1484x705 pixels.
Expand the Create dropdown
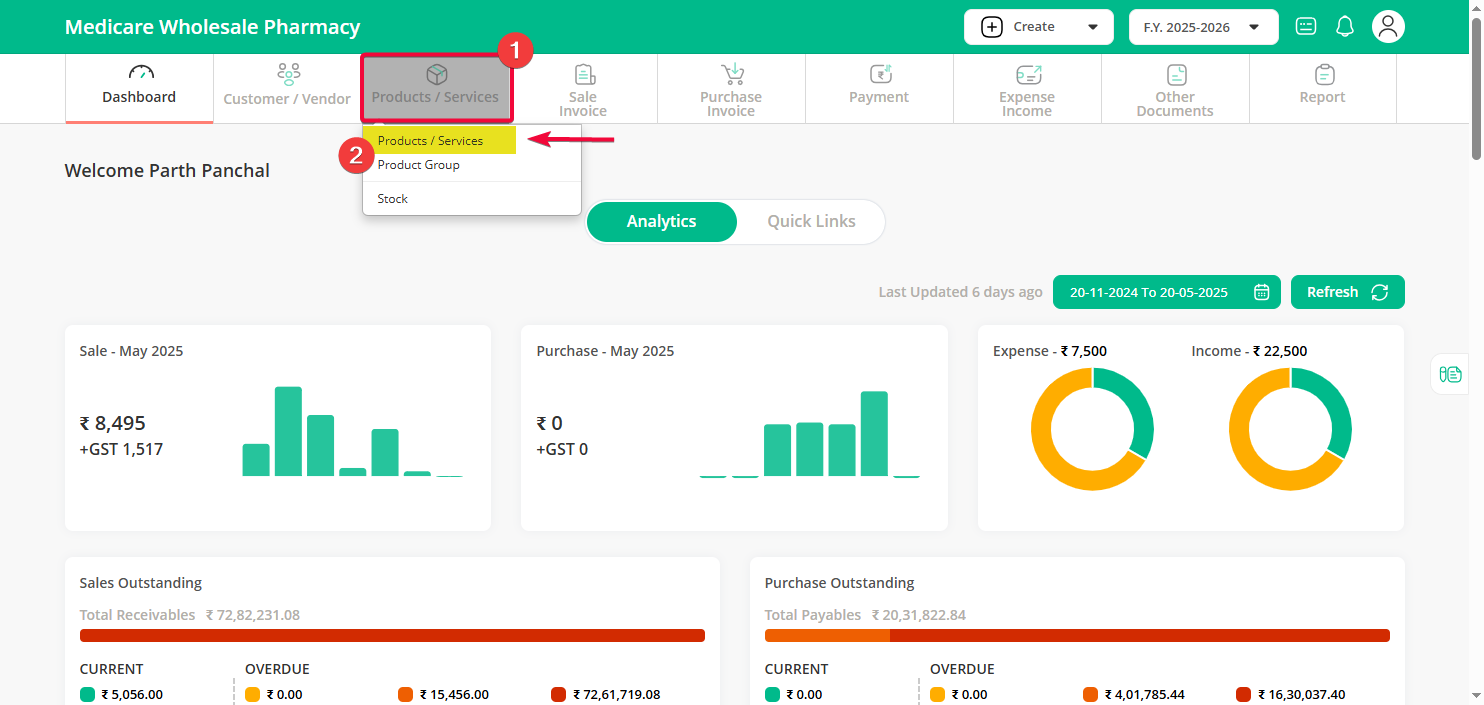coord(1039,27)
